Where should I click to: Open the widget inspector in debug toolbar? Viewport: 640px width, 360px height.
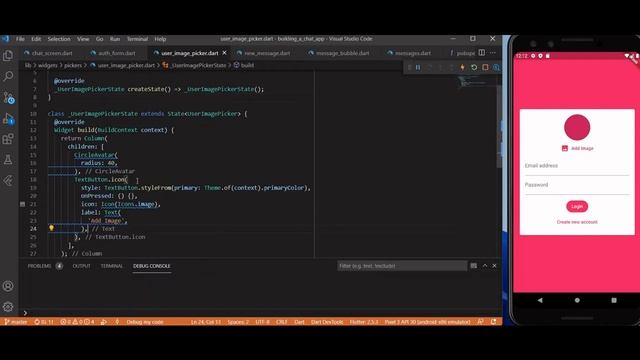[496, 67]
